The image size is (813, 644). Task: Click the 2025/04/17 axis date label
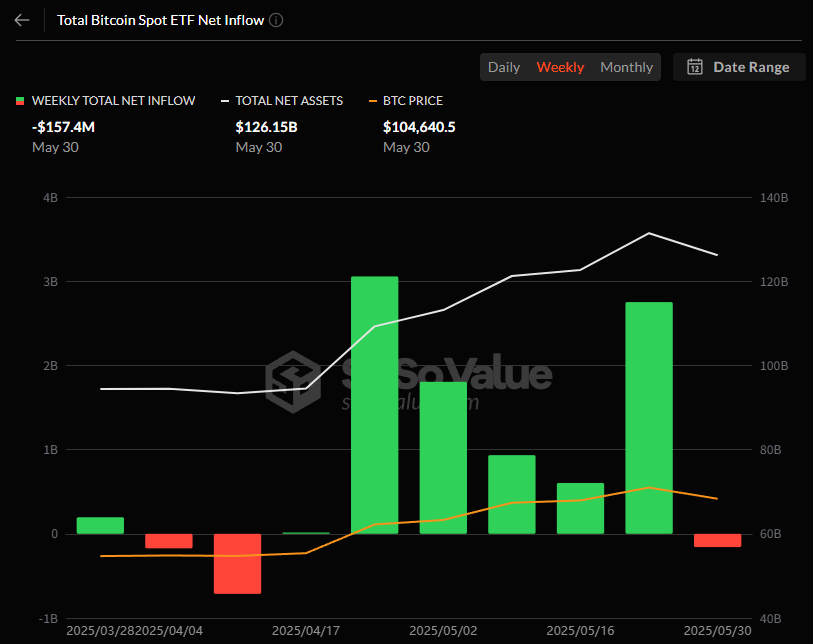pyautogui.click(x=306, y=631)
